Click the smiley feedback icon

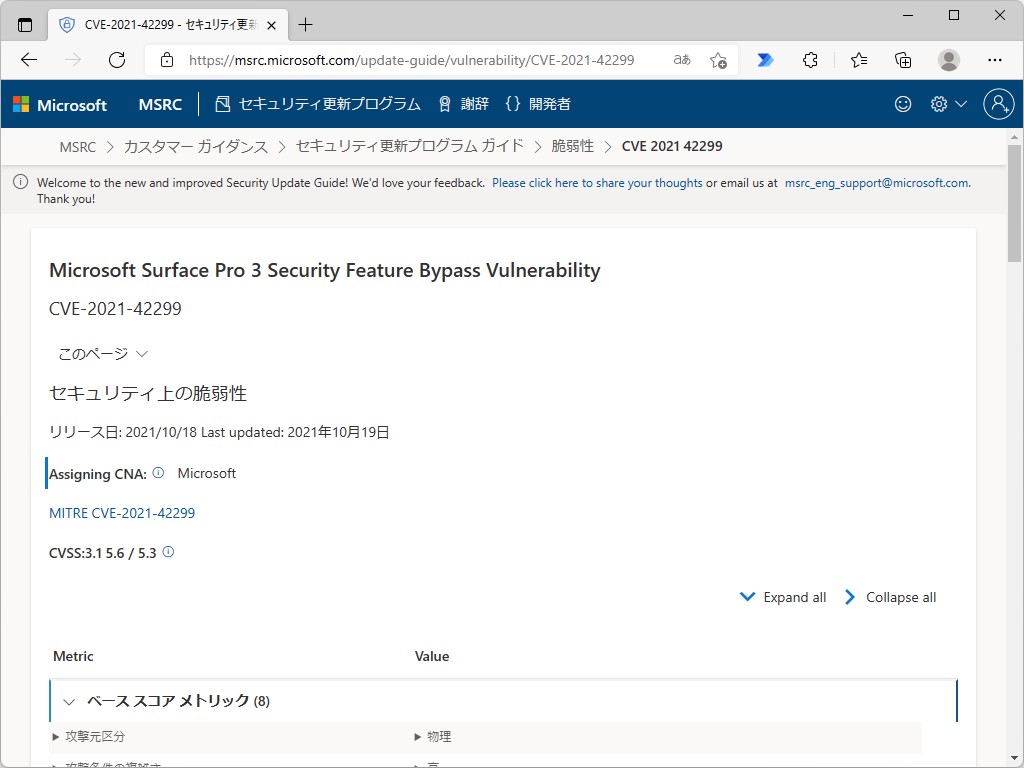click(x=903, y=104)
